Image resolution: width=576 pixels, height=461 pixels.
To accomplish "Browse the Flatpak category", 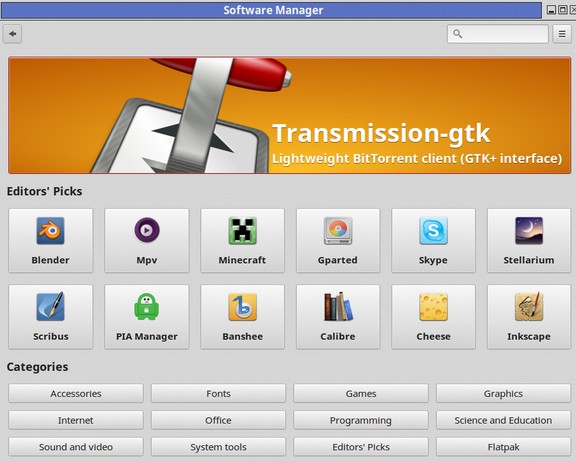I will click(x=503, y=447).
